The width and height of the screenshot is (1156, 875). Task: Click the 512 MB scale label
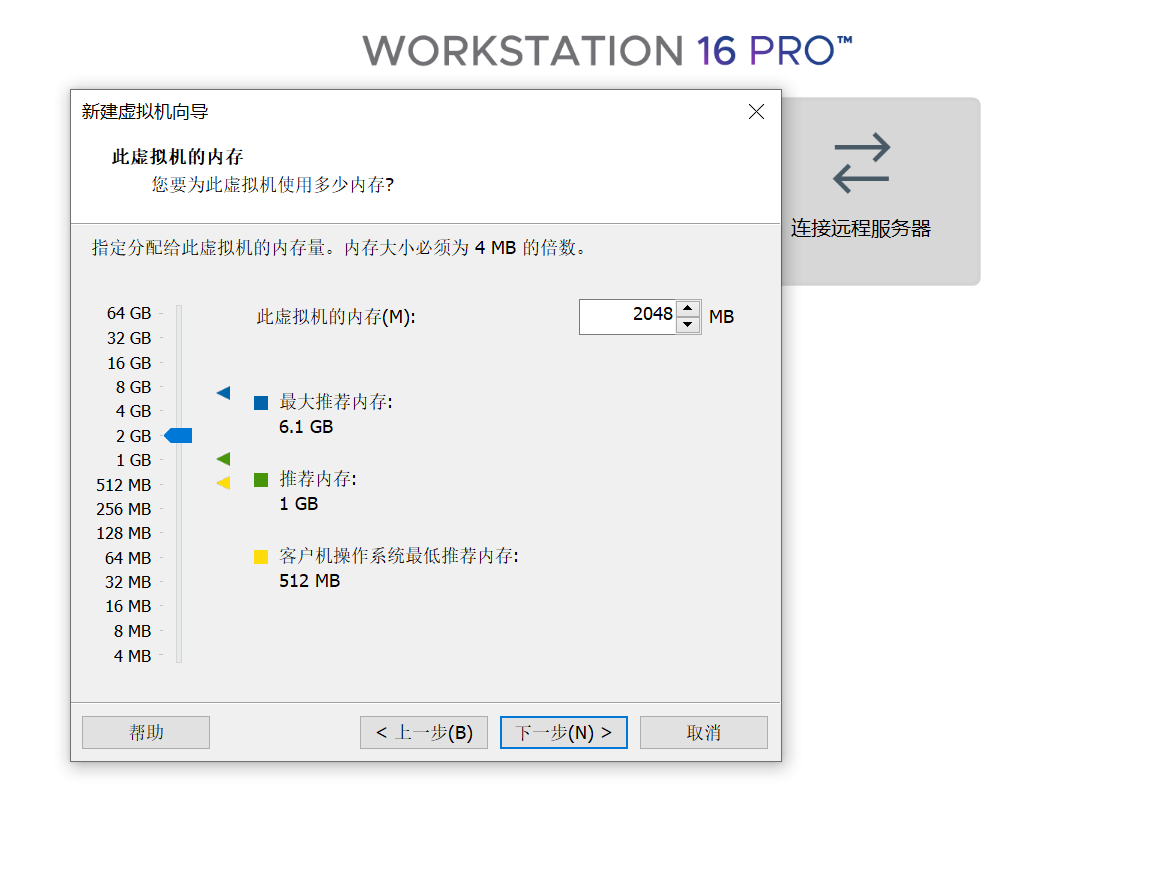coord(124,485)
